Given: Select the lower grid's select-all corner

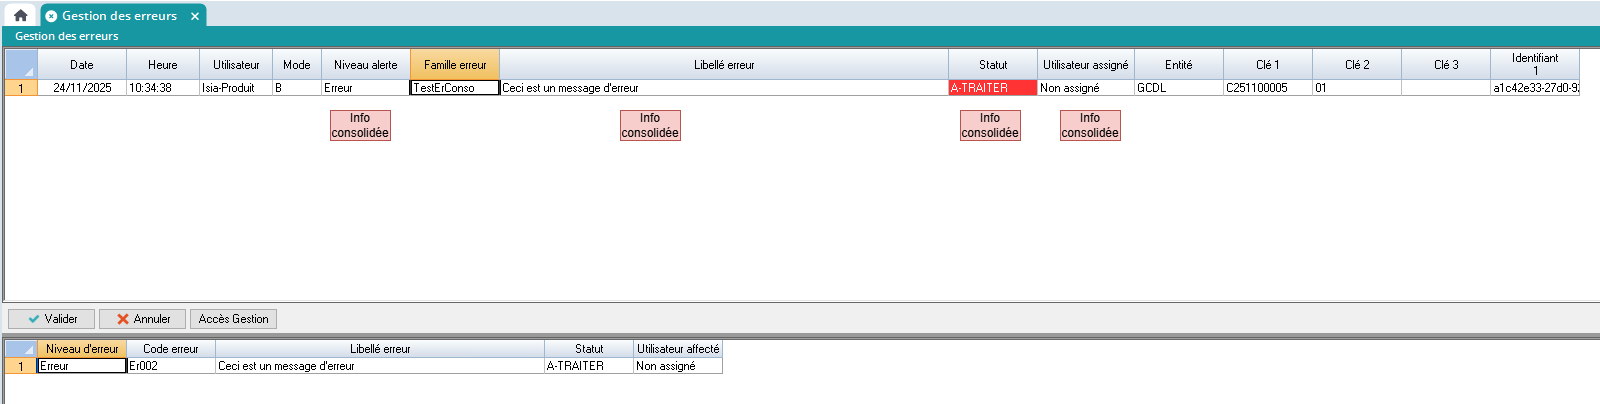Looking at the screenshot, I should 21,349.
